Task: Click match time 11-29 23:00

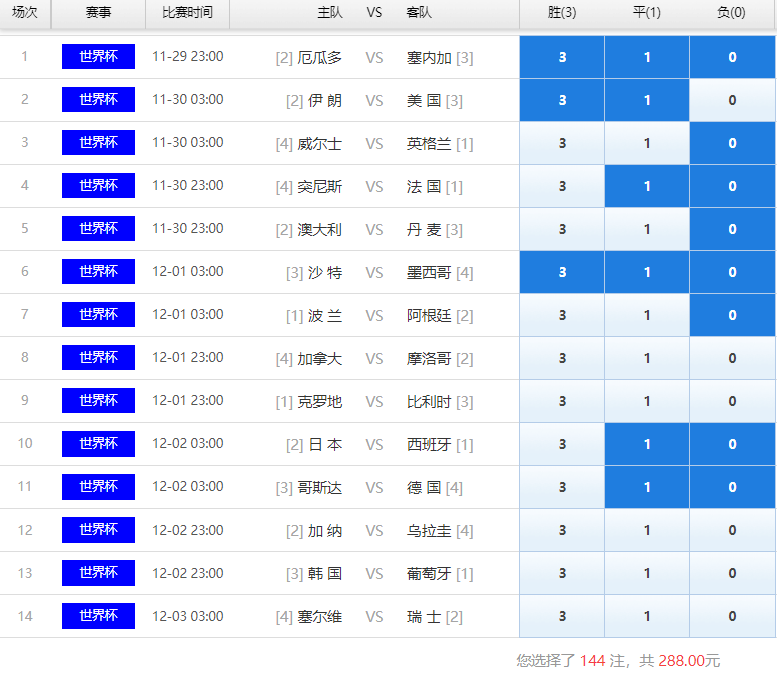Action: pyautogui.click(x=188, y=56)
